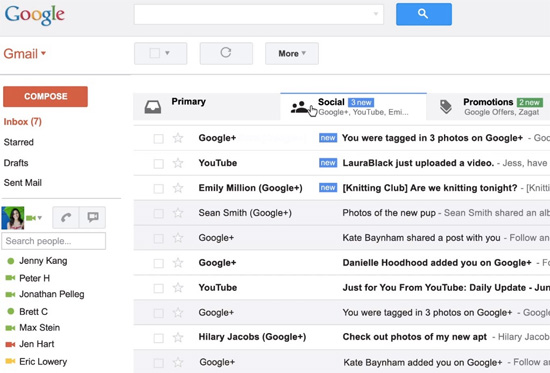Image resolution: width=550 pixels, height=373 pixels.
Task: Click video camera icon next to Peter H
Action: coord(11,278)
